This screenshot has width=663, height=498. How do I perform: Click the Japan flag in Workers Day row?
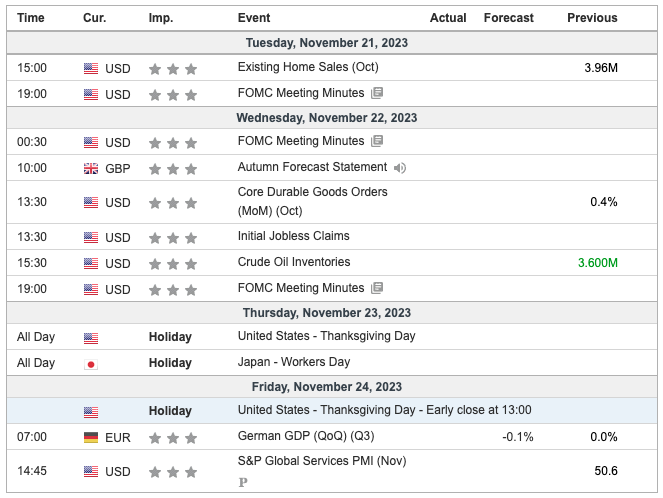(x=91, y=364)
